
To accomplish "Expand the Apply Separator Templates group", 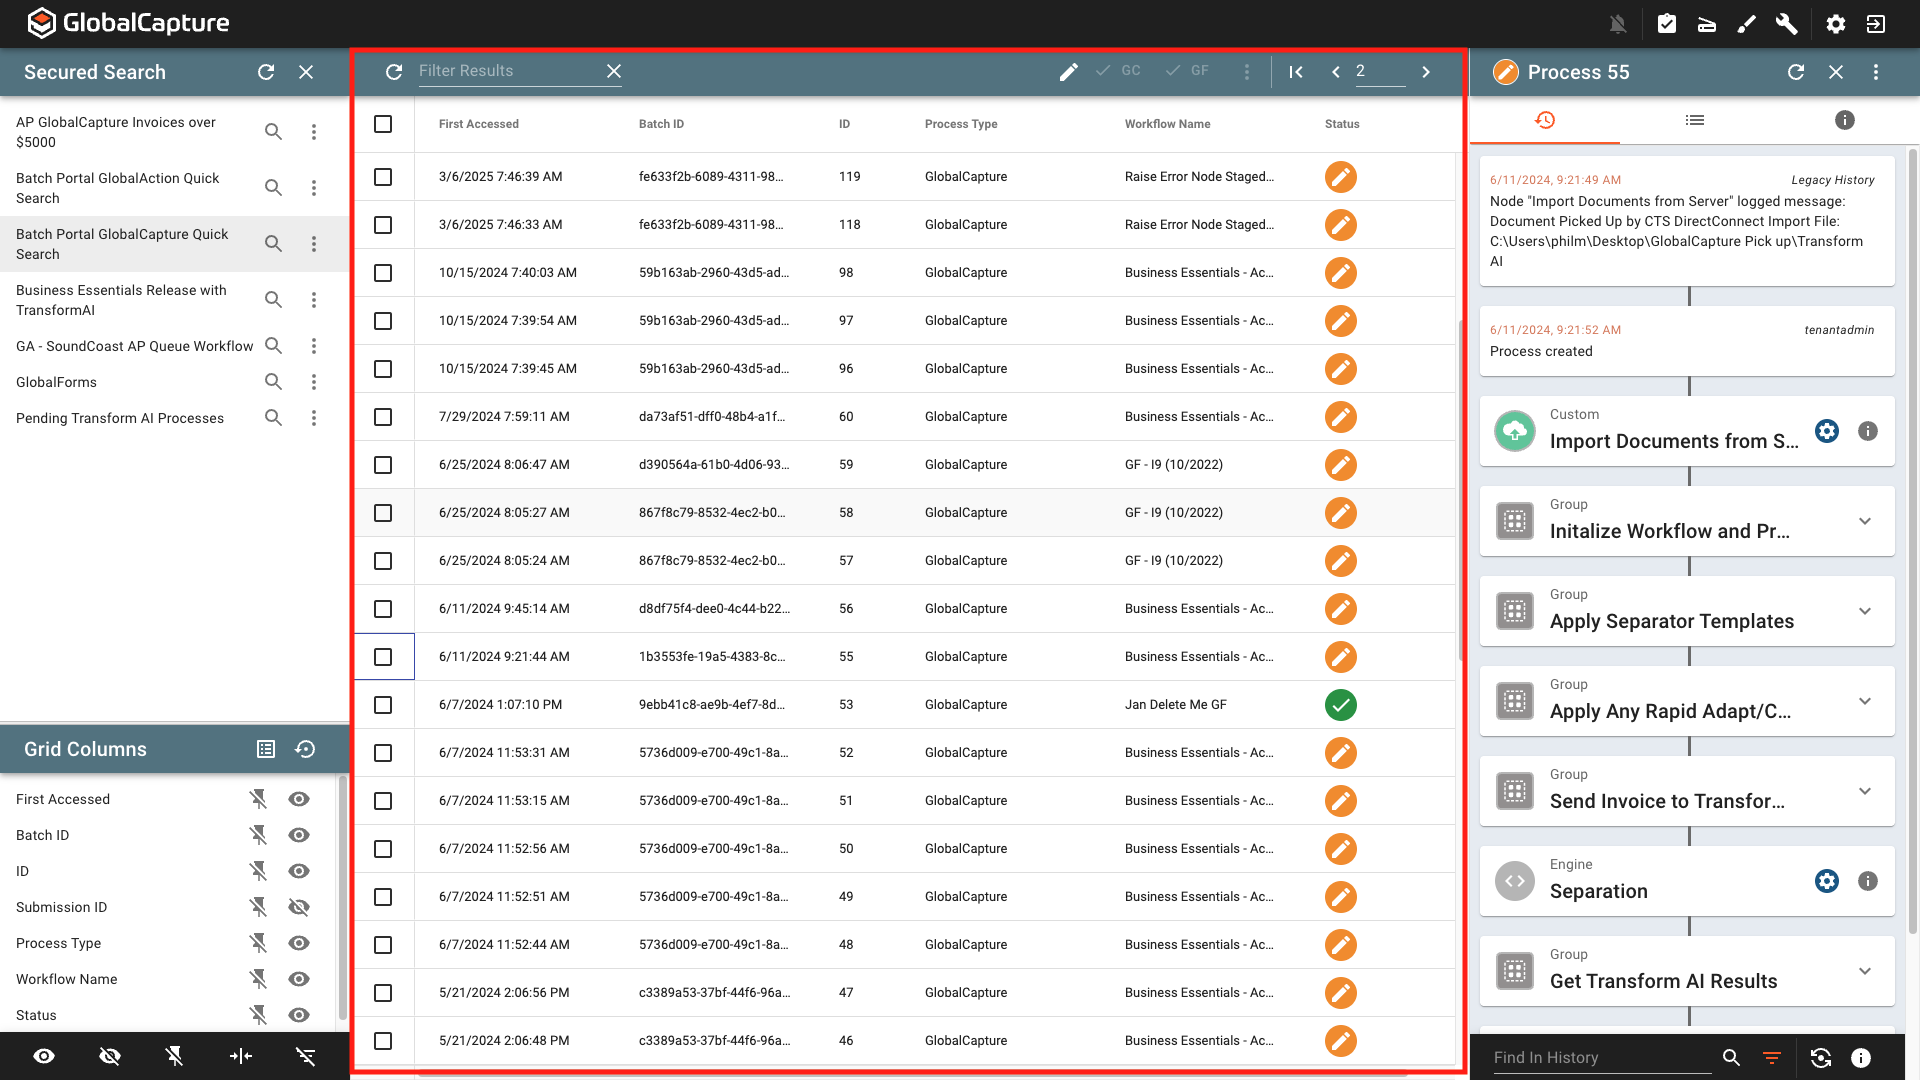I will (1864, 611).
